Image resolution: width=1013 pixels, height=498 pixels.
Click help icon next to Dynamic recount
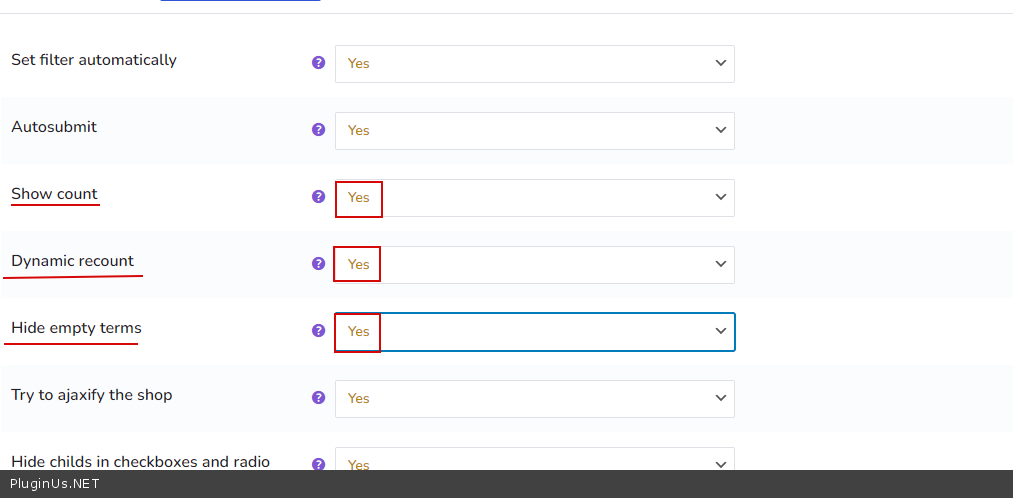(x=318, y=263)
